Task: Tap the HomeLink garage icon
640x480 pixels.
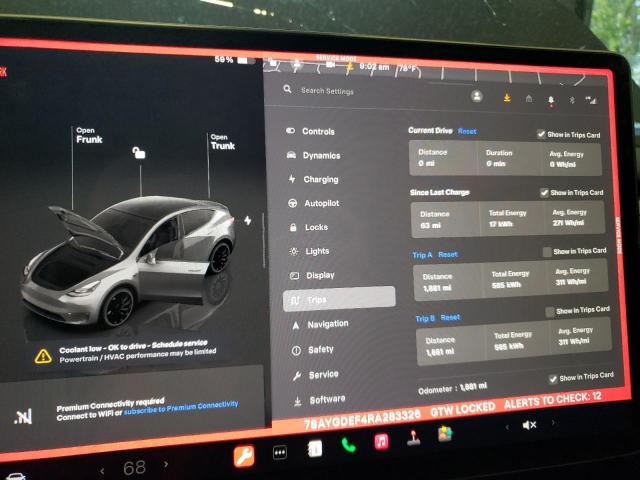Action: 529,98
